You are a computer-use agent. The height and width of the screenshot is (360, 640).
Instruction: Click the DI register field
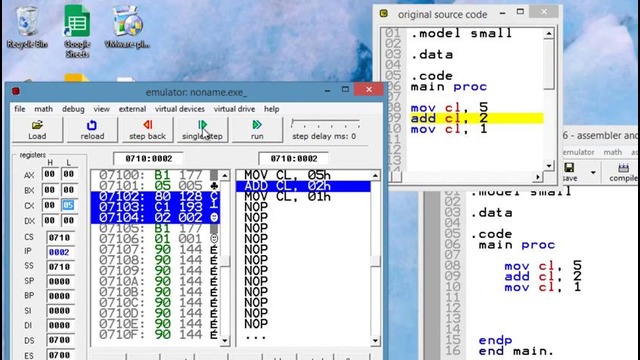[x=60, y=325]
